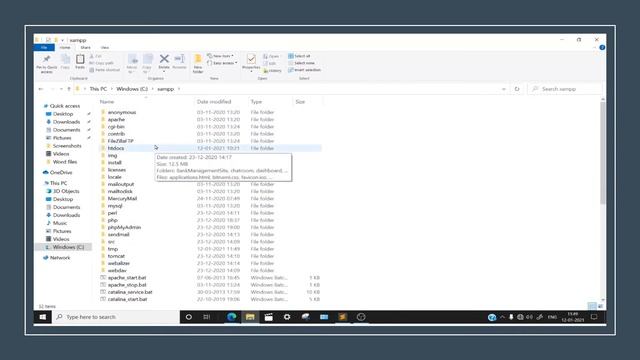Select Downloads under Quick access
Screen dimensions: 640x360
point(63,122)
